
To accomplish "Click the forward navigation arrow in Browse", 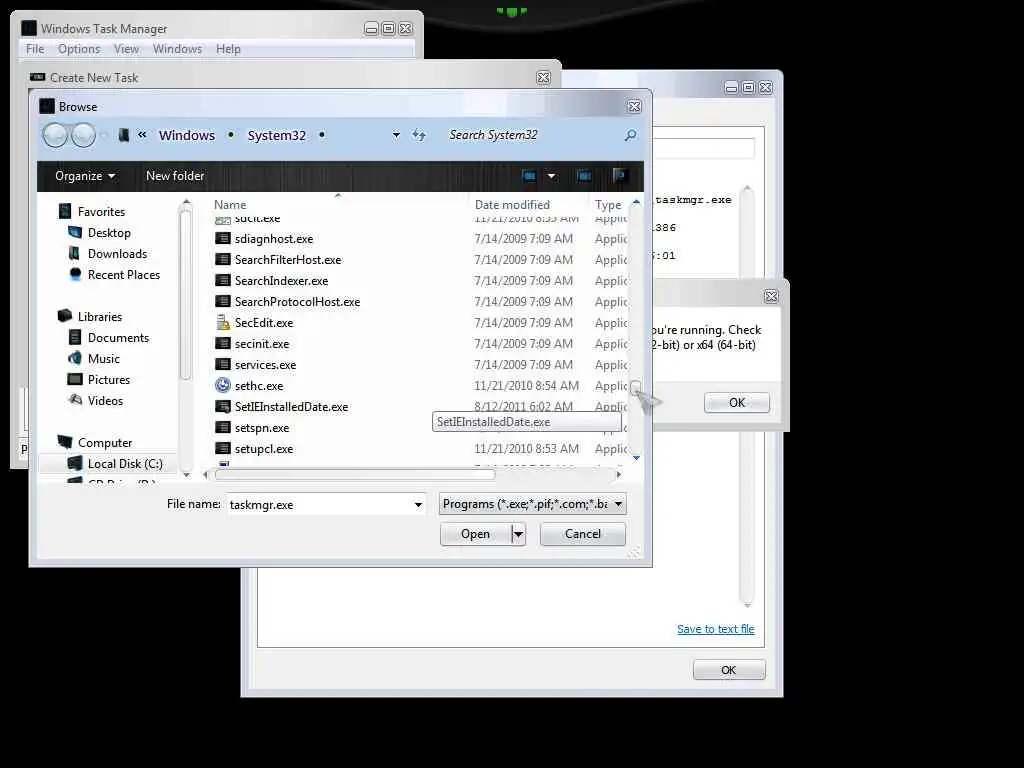I will pos(84,135).
